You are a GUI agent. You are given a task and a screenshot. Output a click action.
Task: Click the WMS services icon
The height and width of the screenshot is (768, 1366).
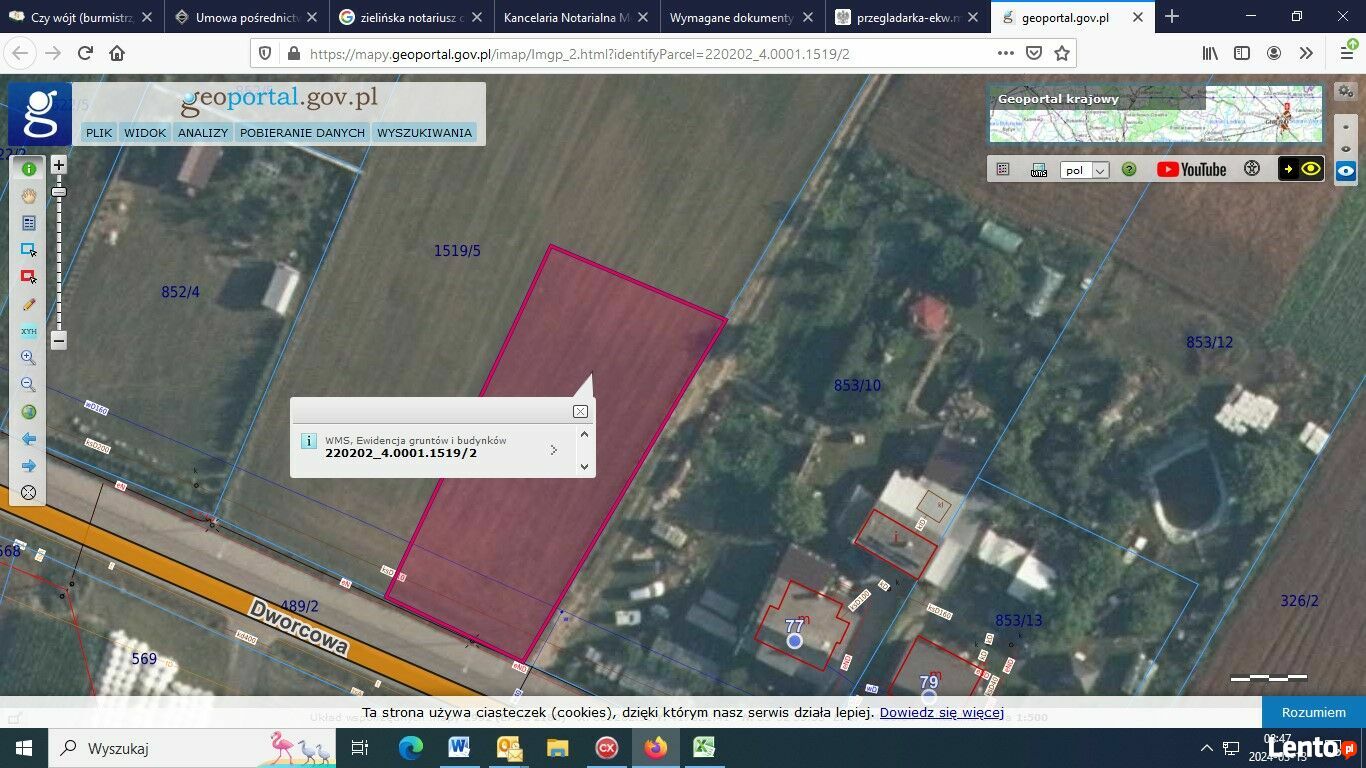pos(1039,169)
